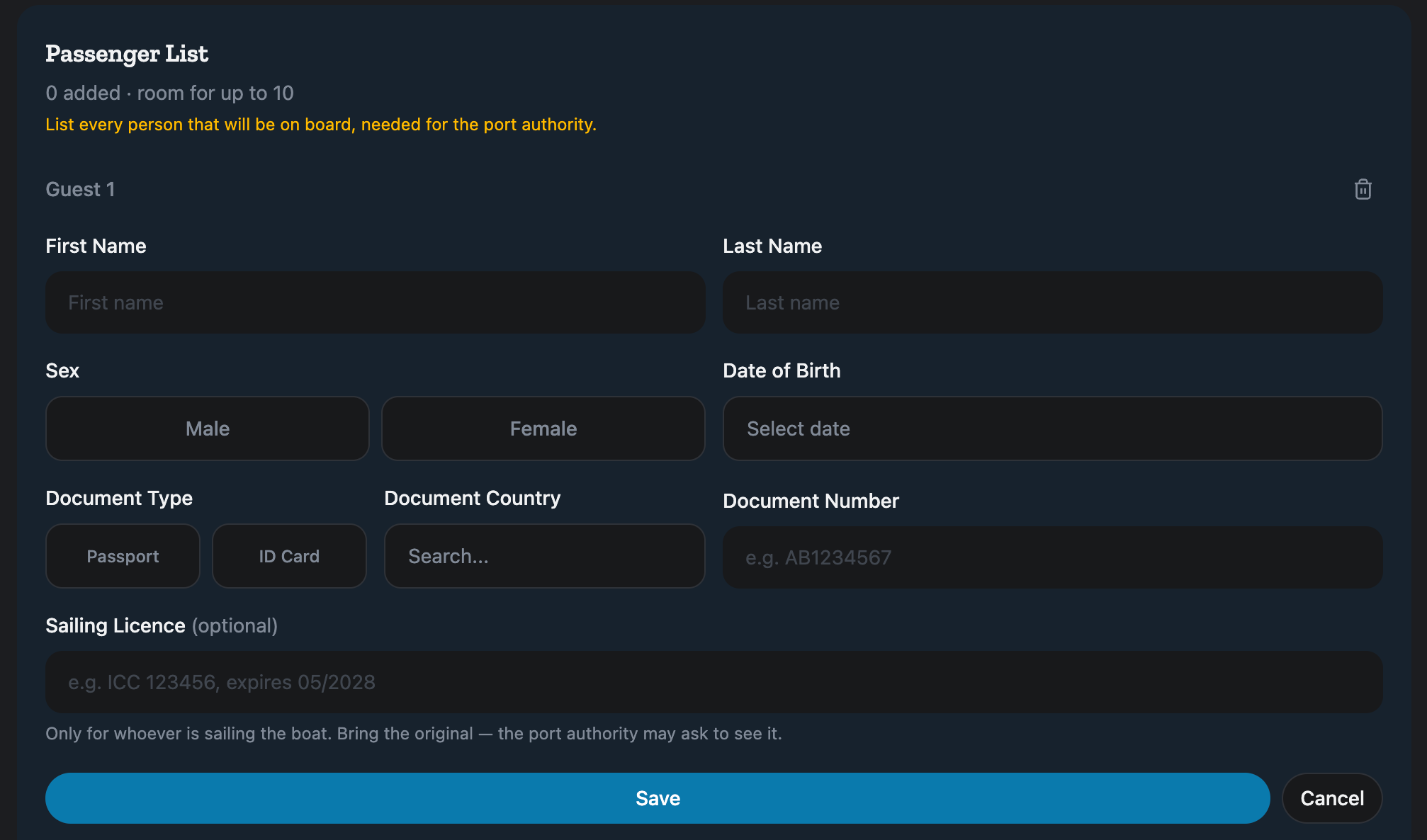This screenshot has height=840, width=1427.
Task: Click the Sailing Licence helper note about bringing the original
Action: 414,734
